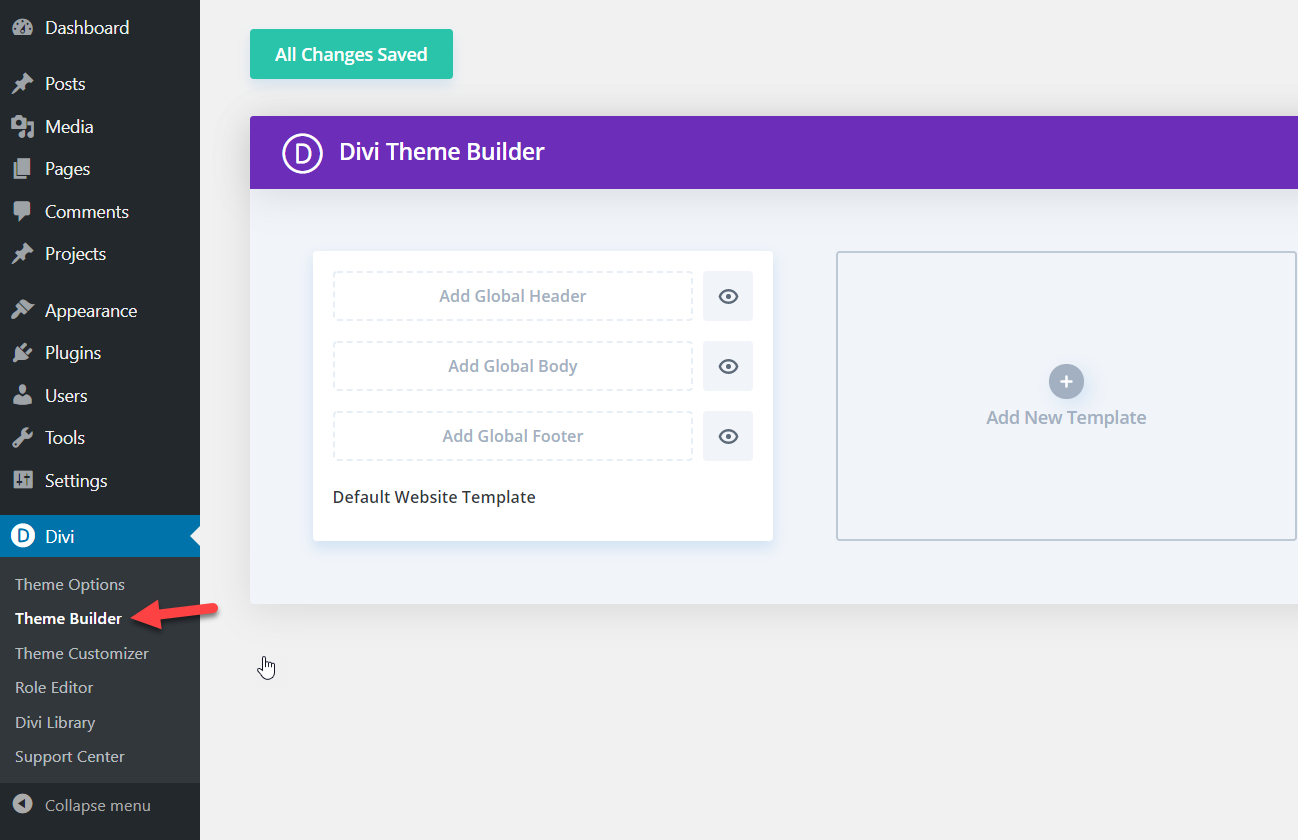Click the Posts pushpin icon
This screenshot has height=840, width=1298.
tap(22, 84)
